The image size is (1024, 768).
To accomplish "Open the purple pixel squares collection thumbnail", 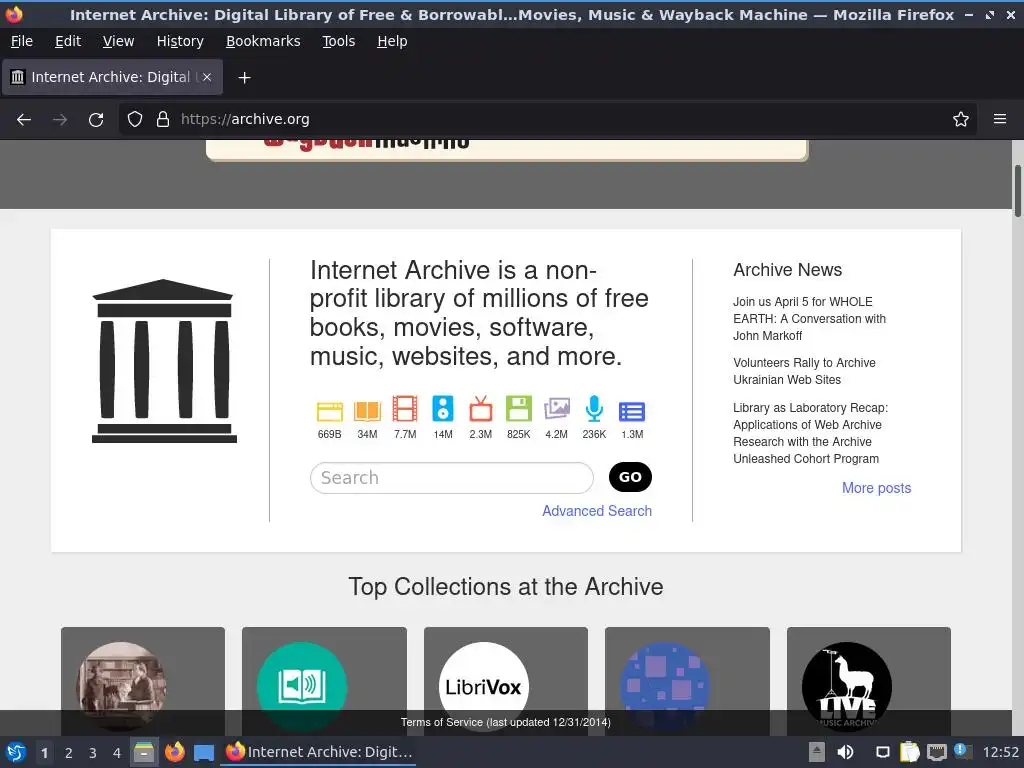I will click(665, 686).
